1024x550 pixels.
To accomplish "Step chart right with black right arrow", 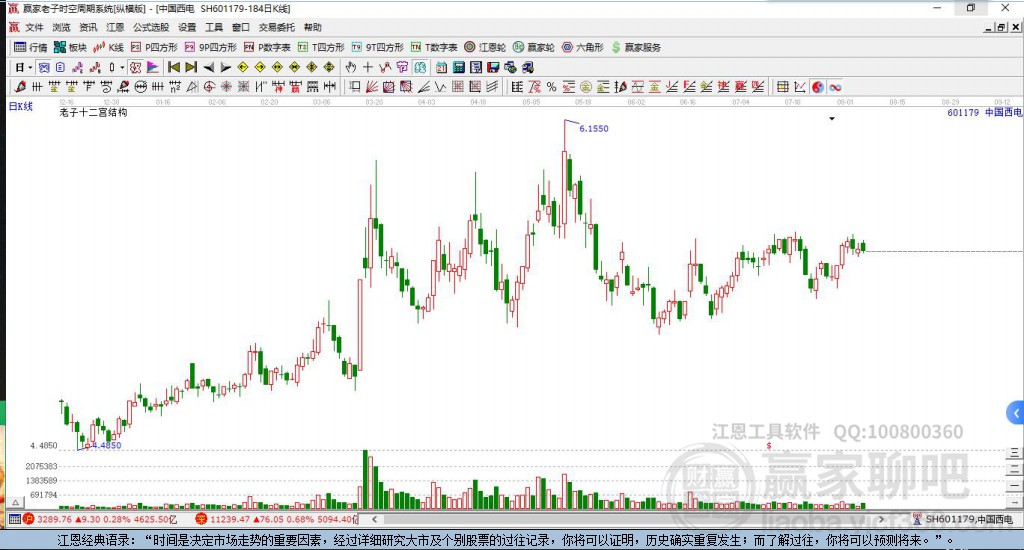I will (x=225, y=67).
